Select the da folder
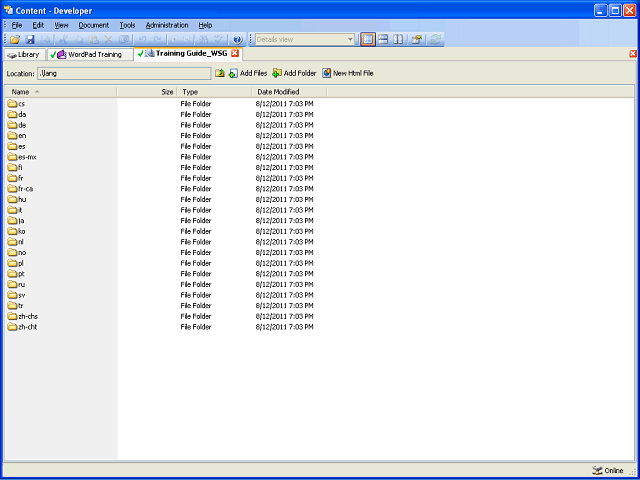640x480 pixels. [x=17, y=114]
